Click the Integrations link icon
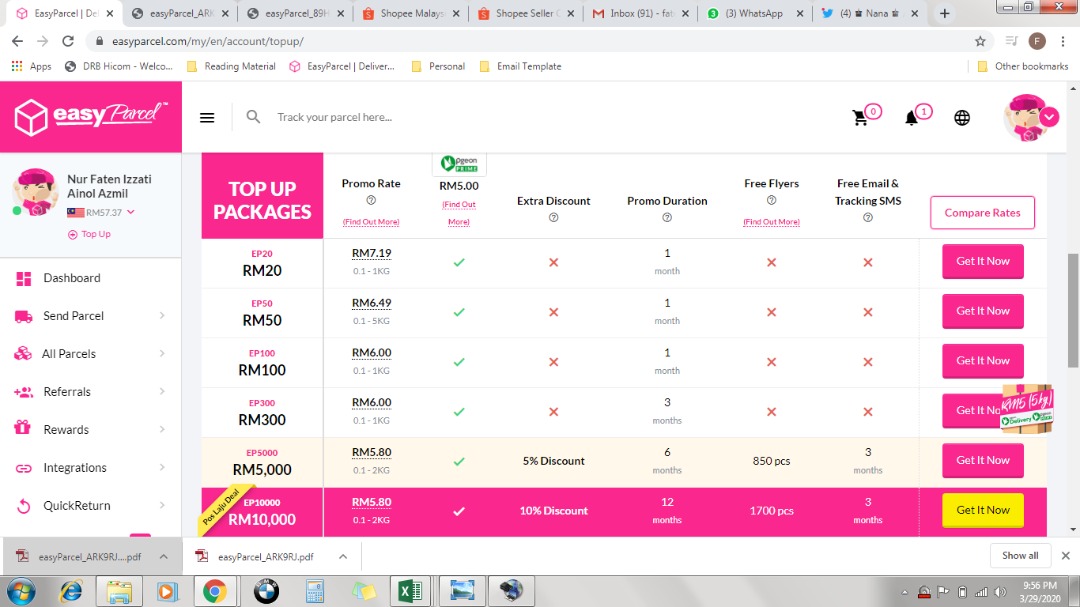The width and height of the screenshot is (1080, 607). 23,468
